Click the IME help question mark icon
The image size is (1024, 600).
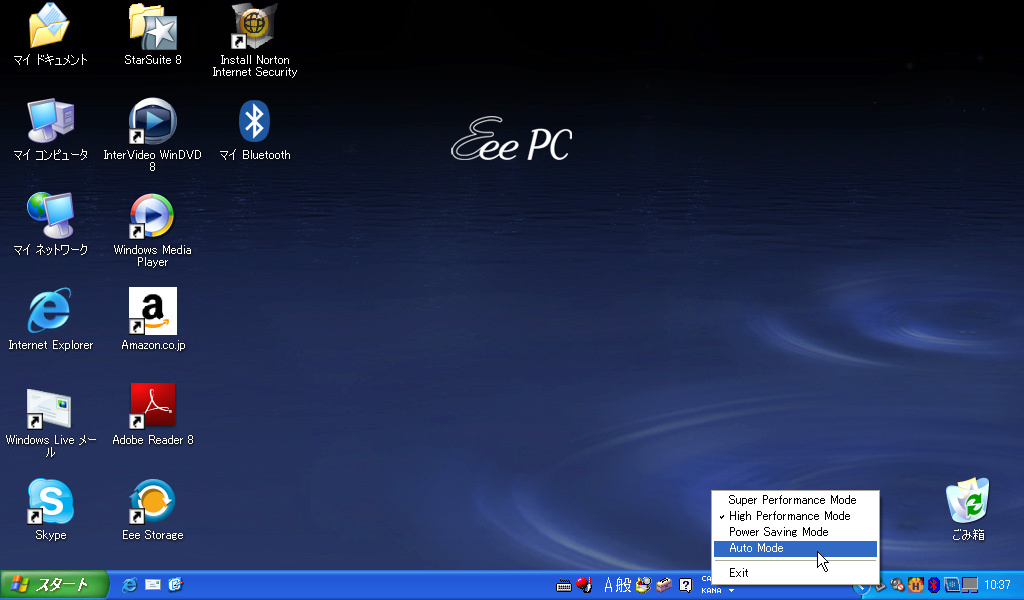tap(685, 585)
